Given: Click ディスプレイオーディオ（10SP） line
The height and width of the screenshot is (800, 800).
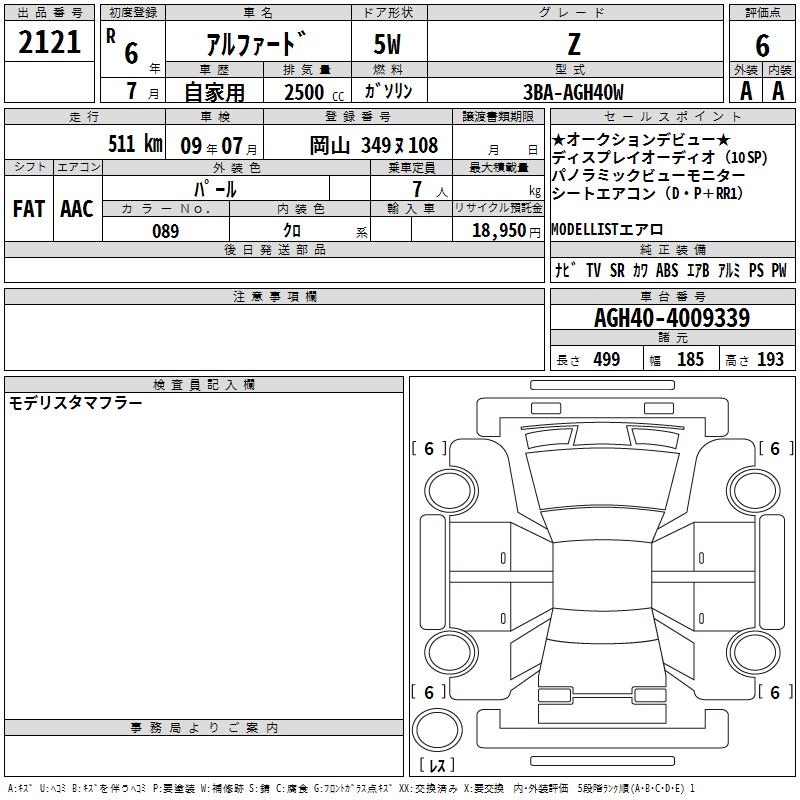Looking at the screenshot, I should 660,157.
